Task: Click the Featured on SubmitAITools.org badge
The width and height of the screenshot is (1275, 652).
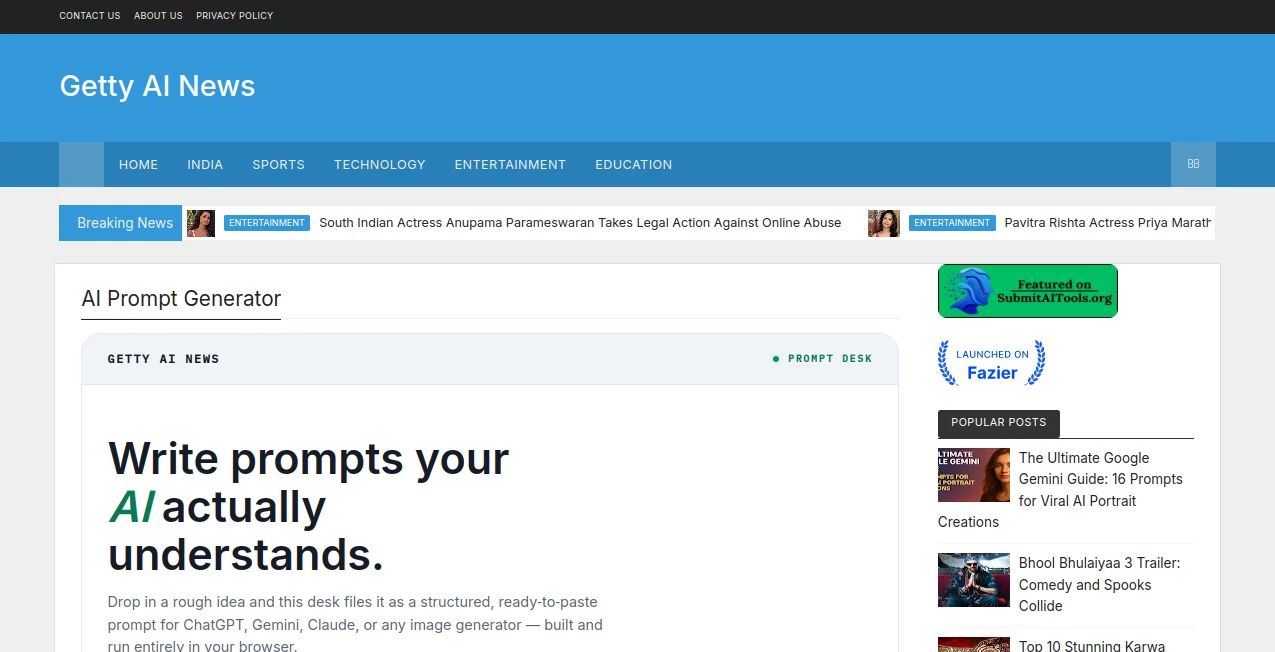Action: [1028, 291]
